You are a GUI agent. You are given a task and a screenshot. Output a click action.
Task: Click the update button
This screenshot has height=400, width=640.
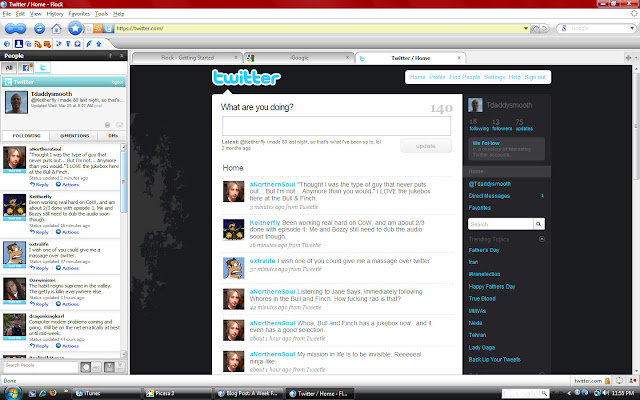tap(426, 146)
